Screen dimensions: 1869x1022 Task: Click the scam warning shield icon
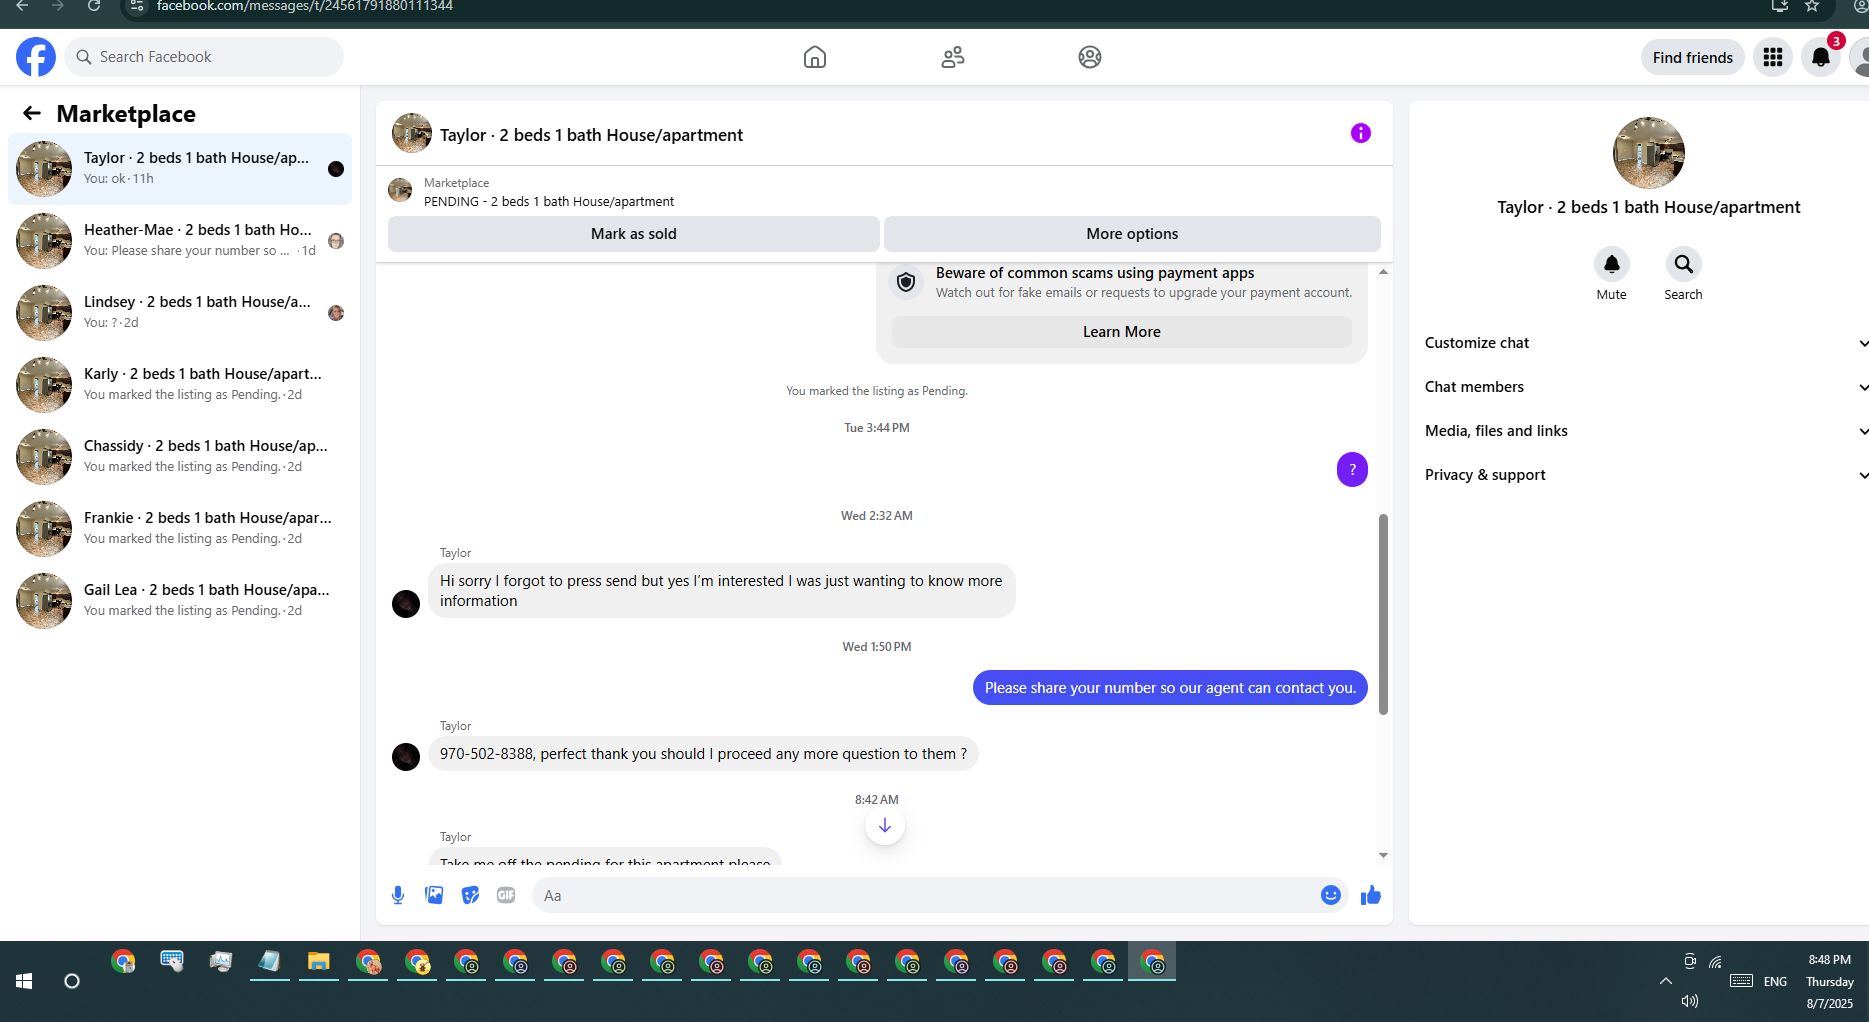(906, 282)
